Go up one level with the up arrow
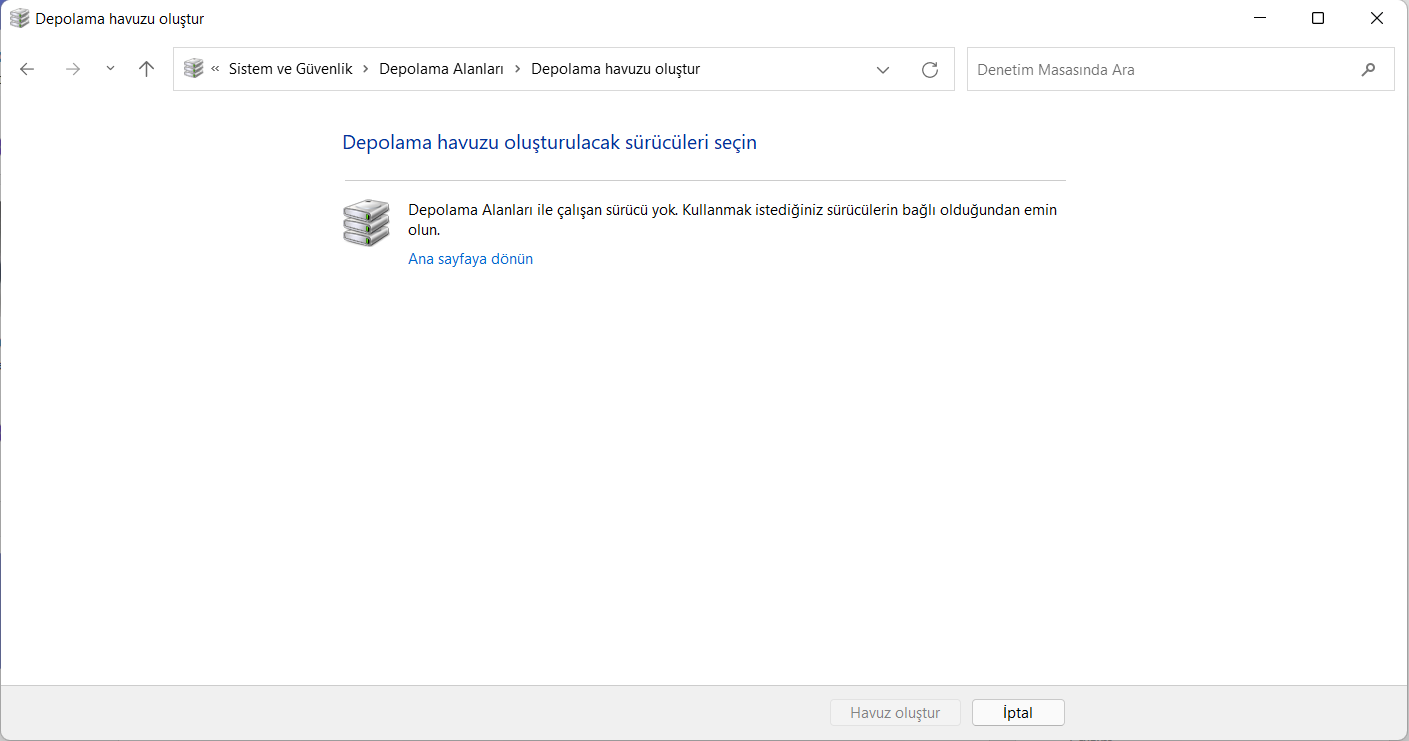The image size is (1409, 741). (x=147, y=69)
